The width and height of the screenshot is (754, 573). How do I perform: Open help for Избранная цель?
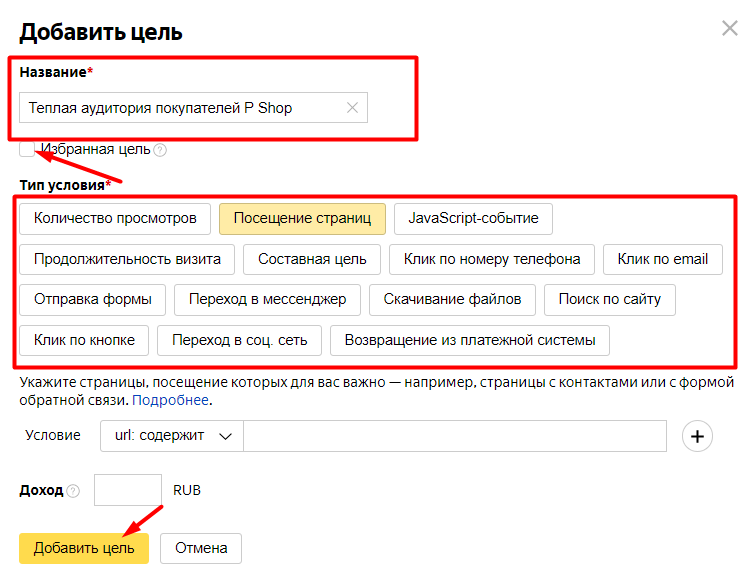(160, 150)
